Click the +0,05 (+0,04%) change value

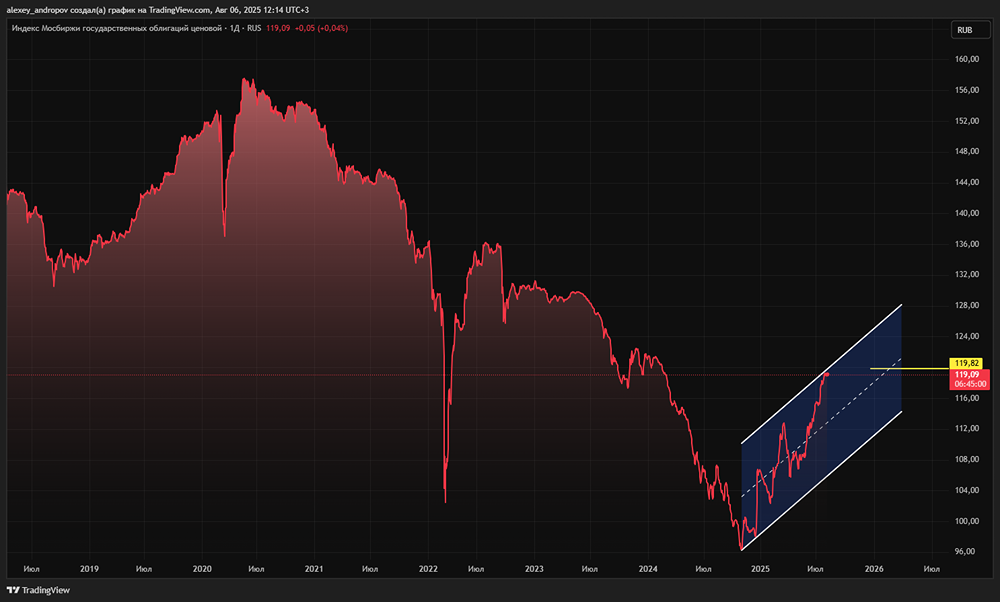point(321,28)
